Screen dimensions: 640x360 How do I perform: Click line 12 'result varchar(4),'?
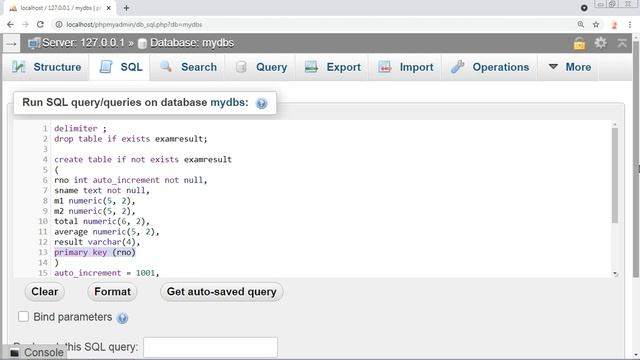[x=97, y=242]
